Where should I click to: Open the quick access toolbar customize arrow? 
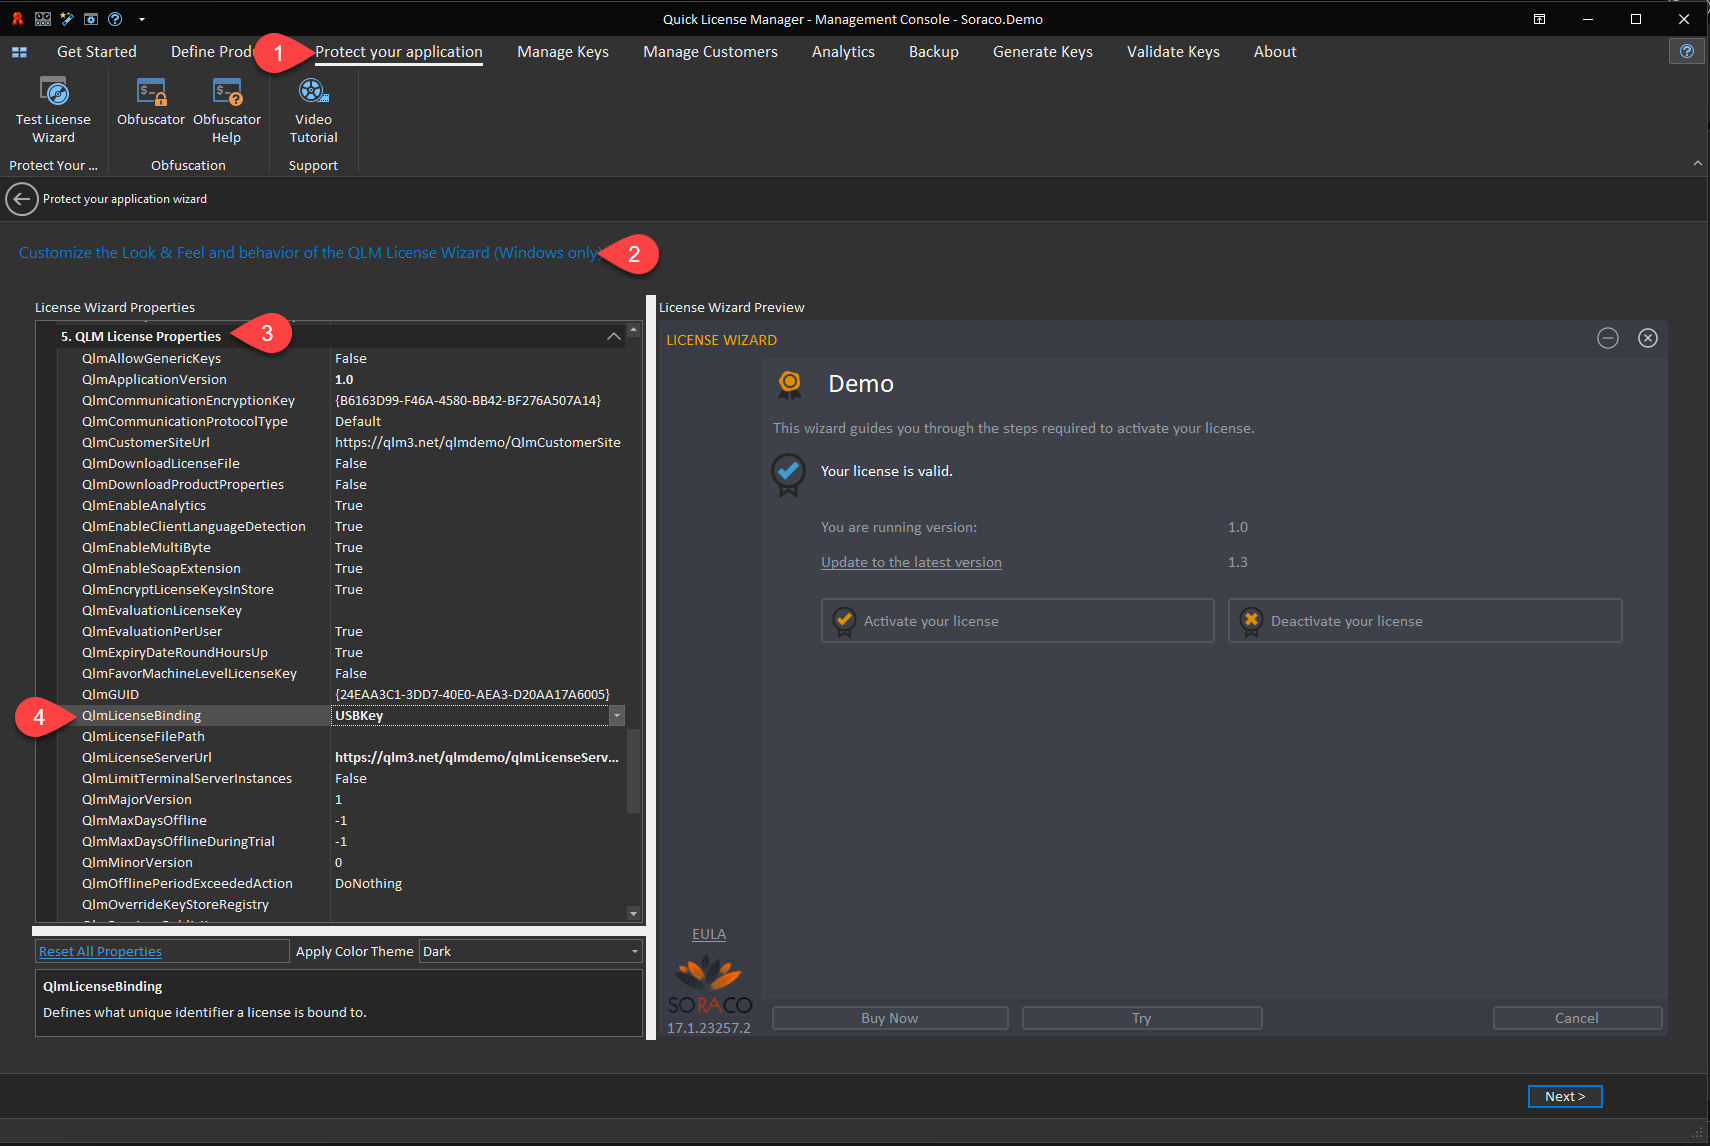(x=141, y=19)
